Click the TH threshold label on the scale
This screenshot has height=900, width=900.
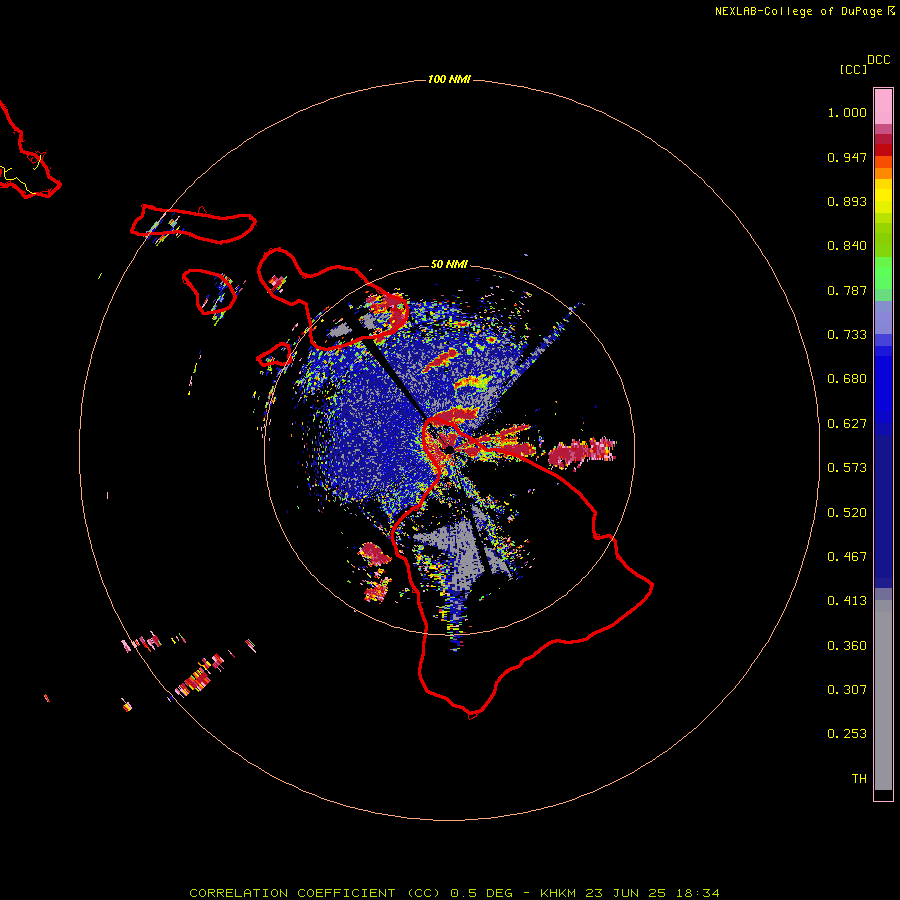click(x=859, y=779)
